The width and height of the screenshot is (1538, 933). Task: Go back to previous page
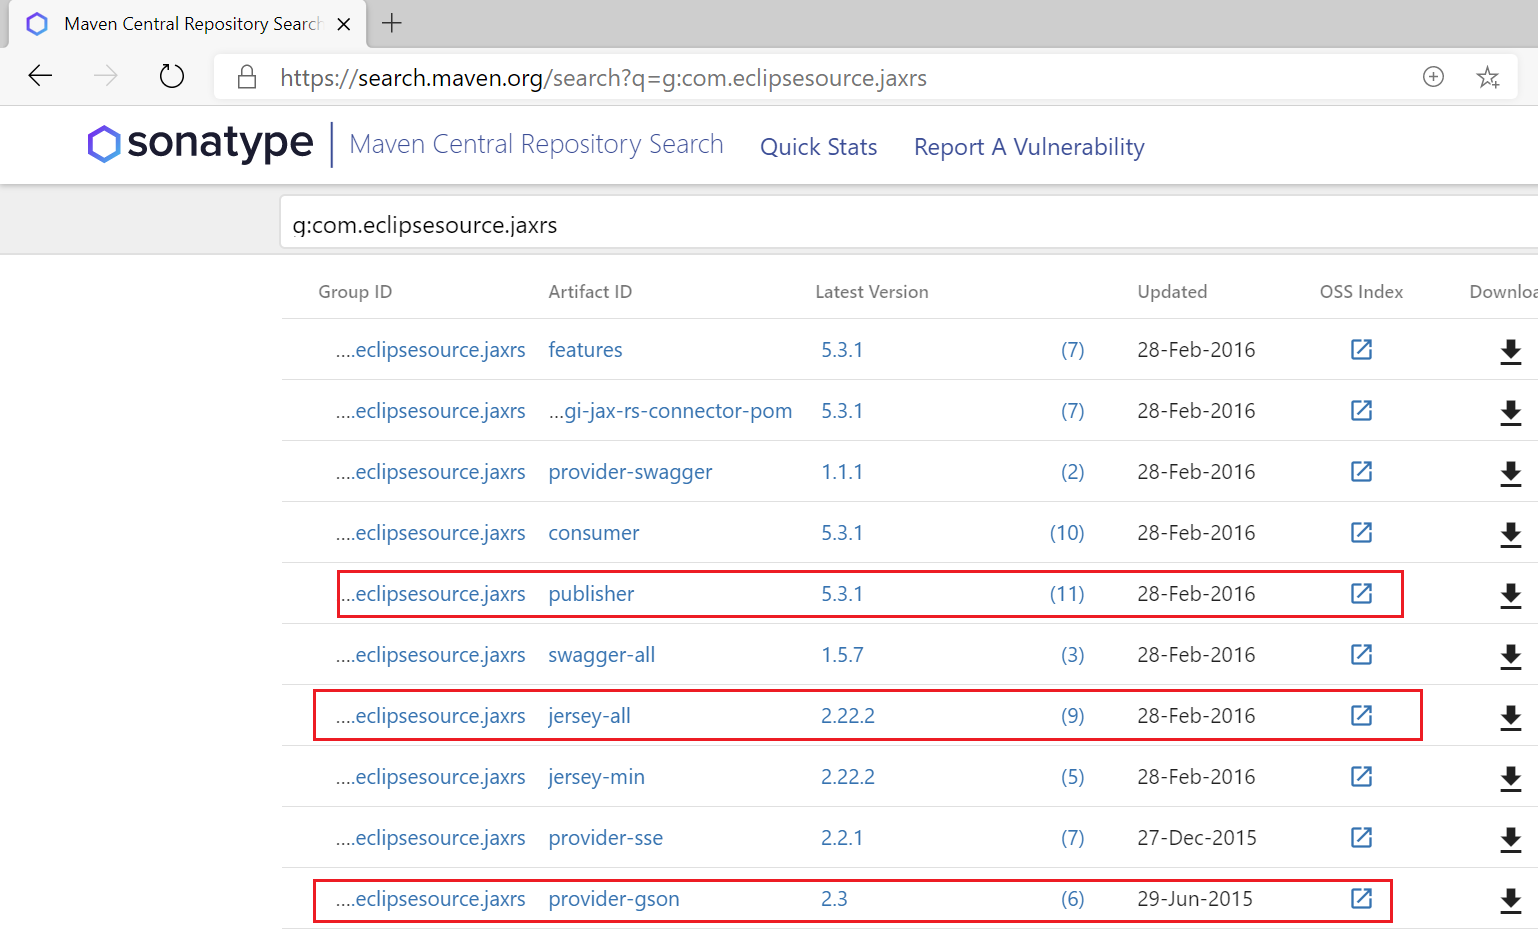click(x=40, y=76)
